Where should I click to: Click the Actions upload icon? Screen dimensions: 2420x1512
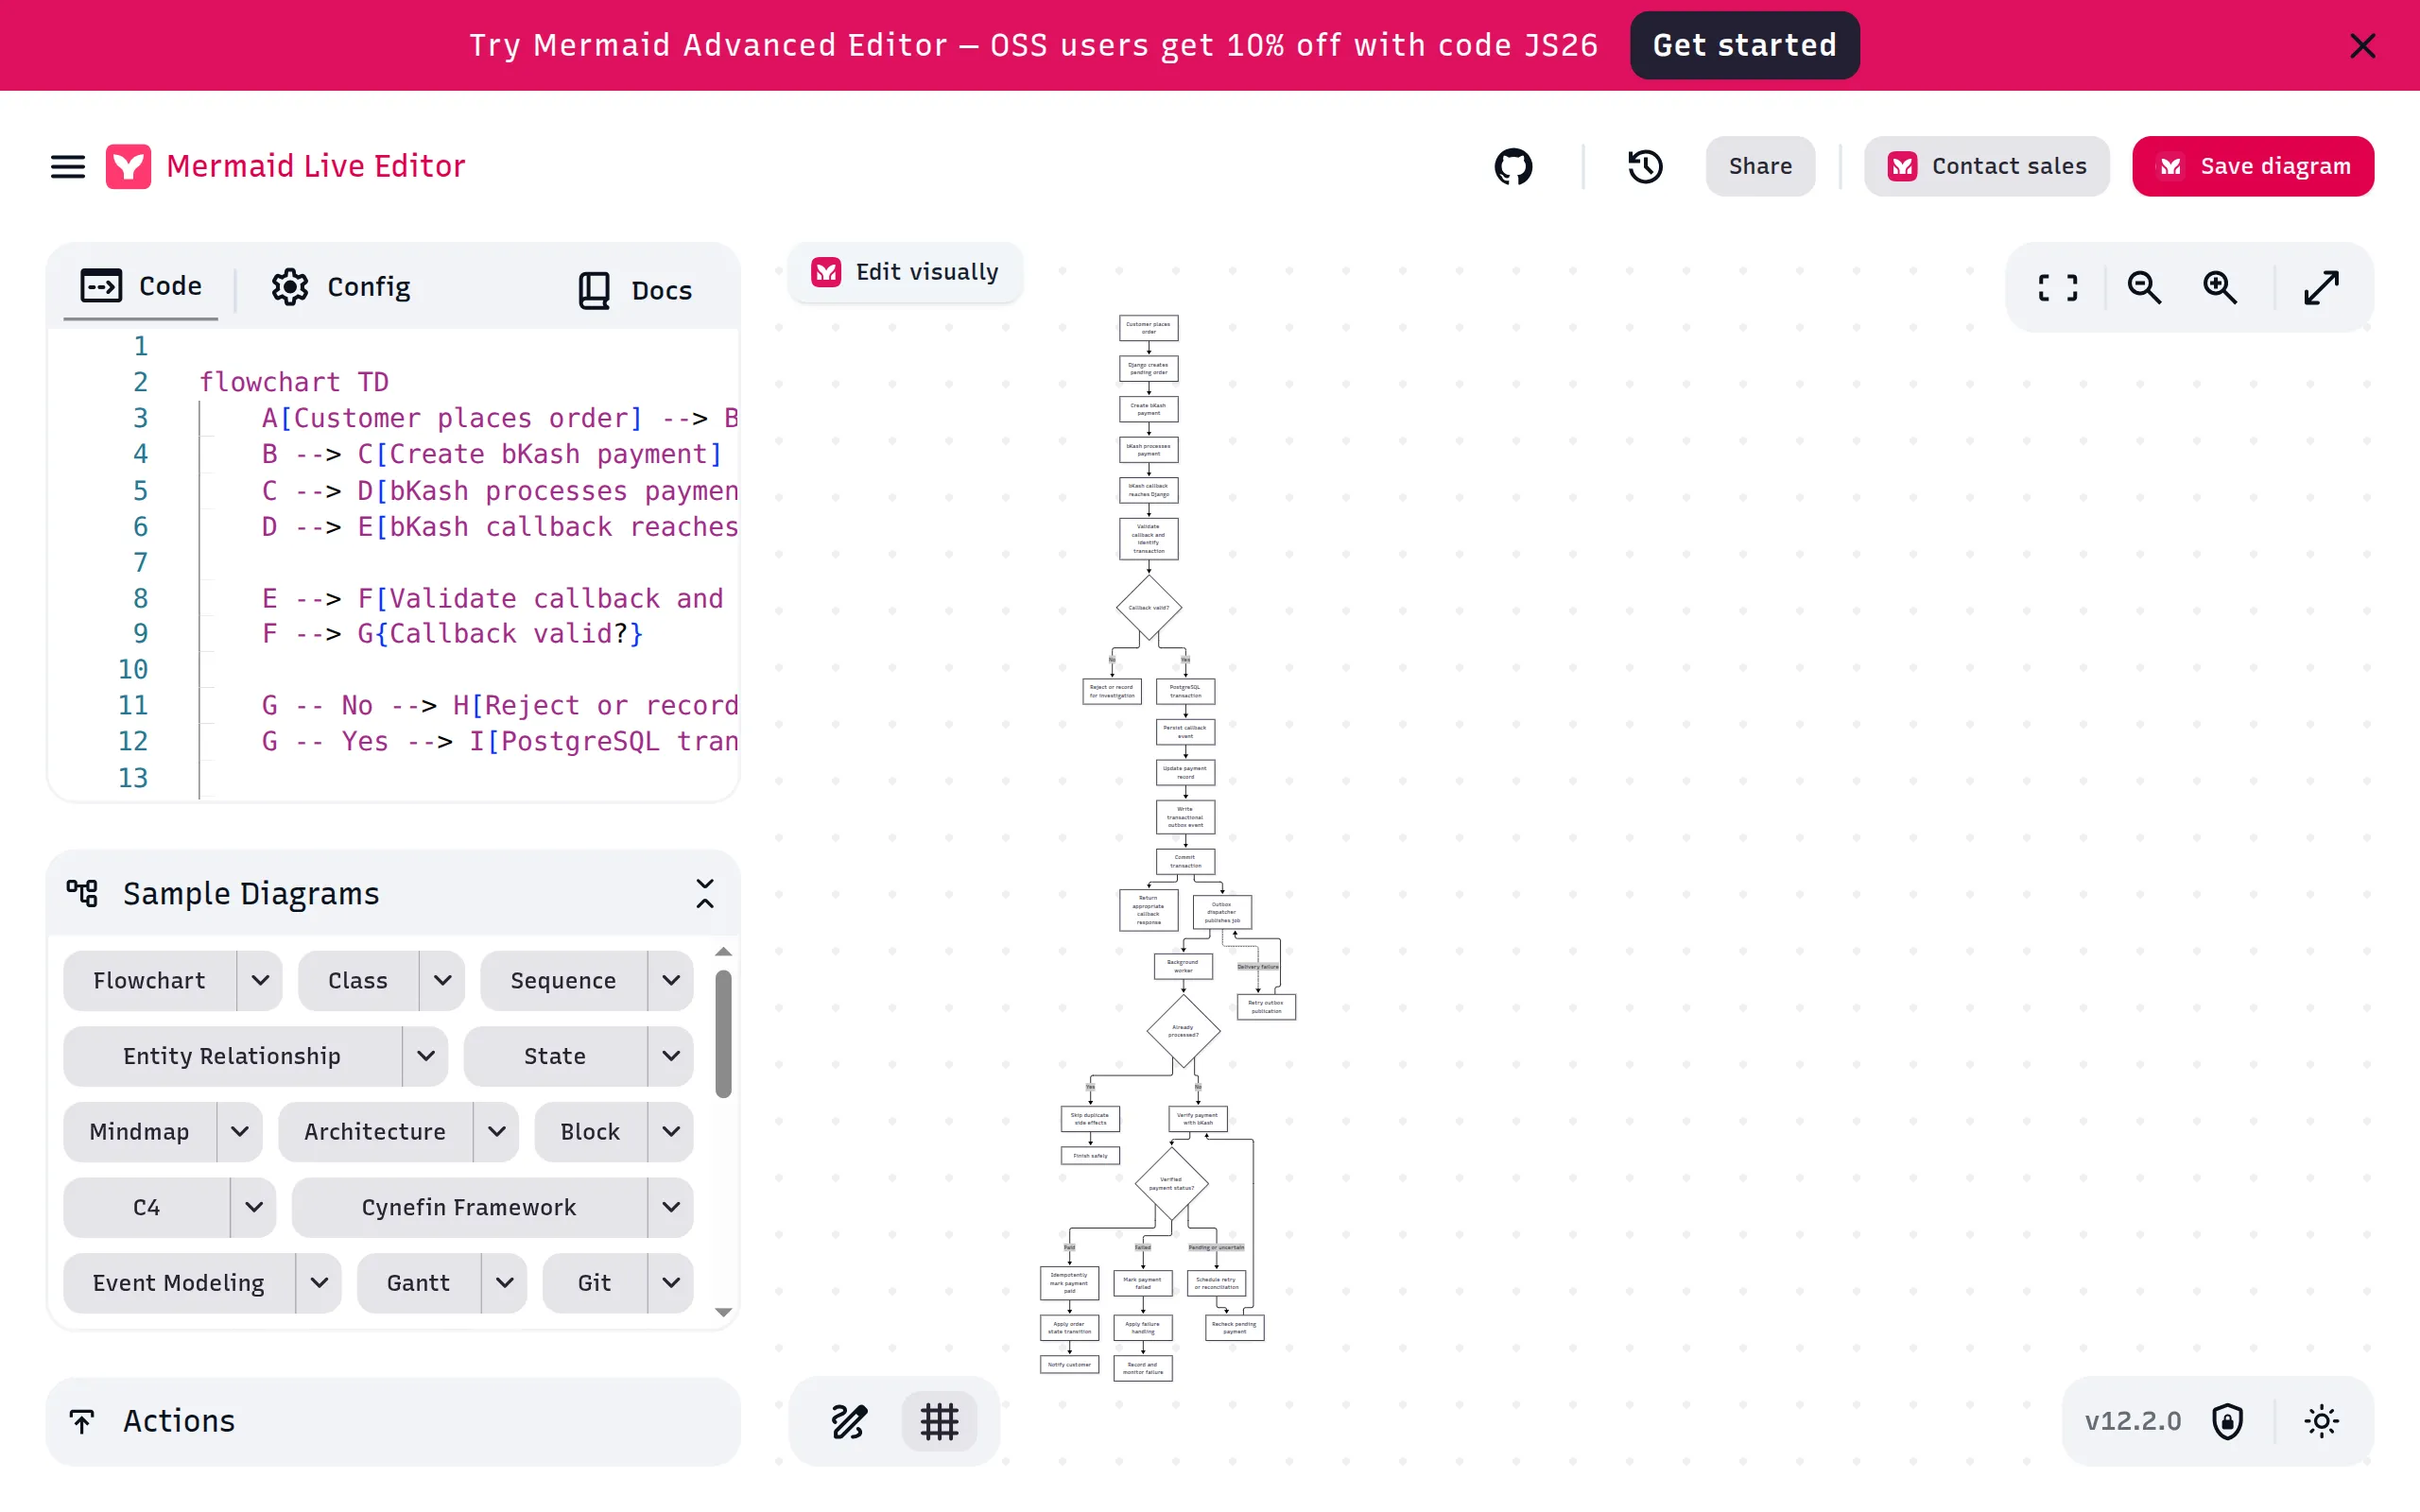(x=82, y=1421)
